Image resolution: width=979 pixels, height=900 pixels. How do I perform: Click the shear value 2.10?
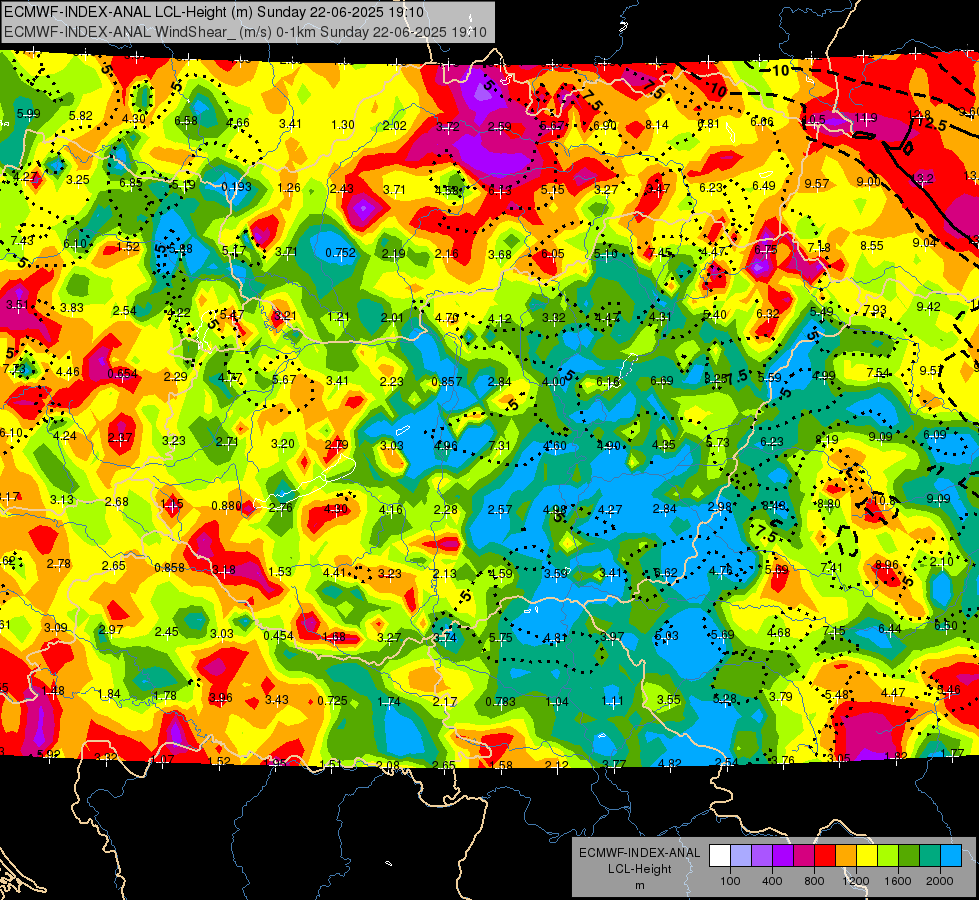pos(942,561)
